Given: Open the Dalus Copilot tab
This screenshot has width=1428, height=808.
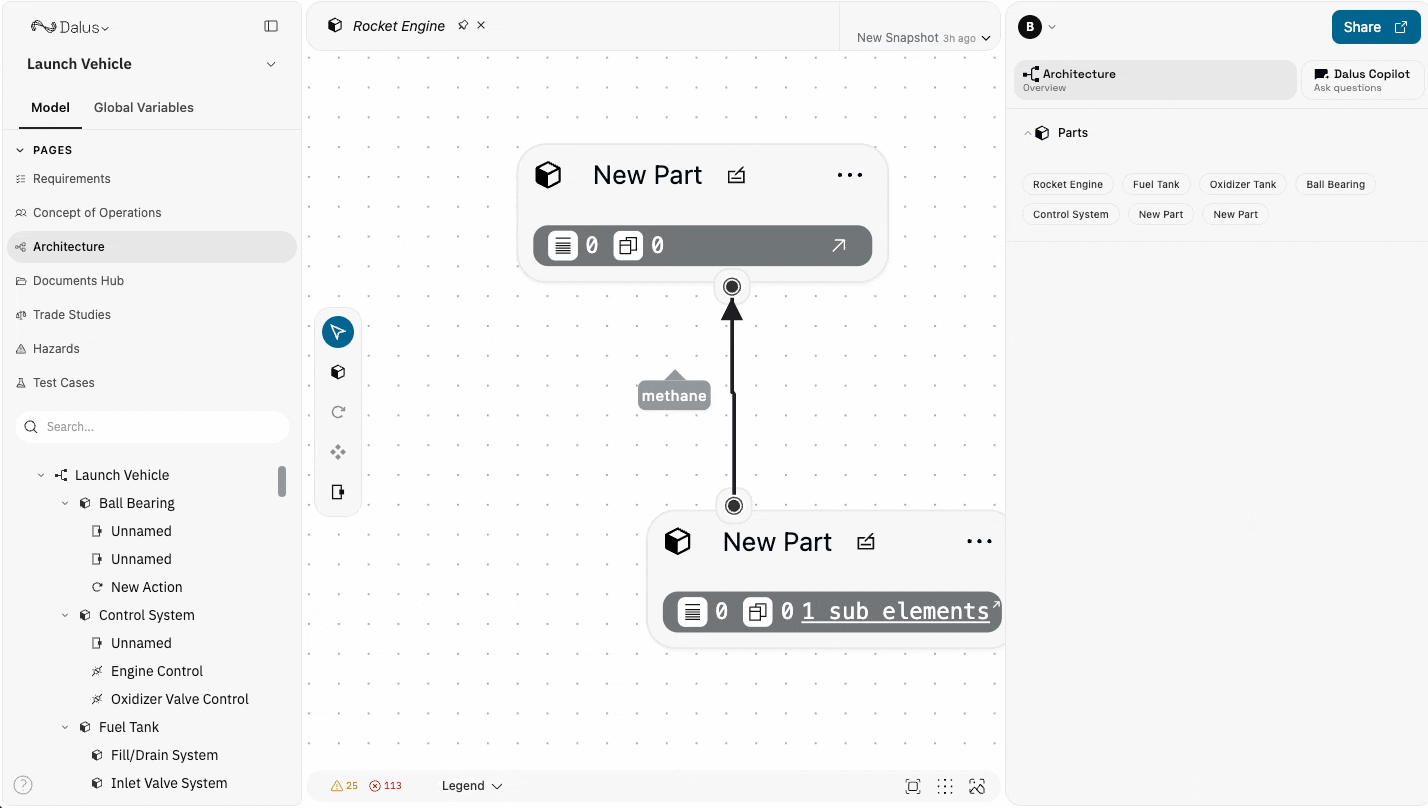Looking at the screenshot, I should tap(1362, 80).
